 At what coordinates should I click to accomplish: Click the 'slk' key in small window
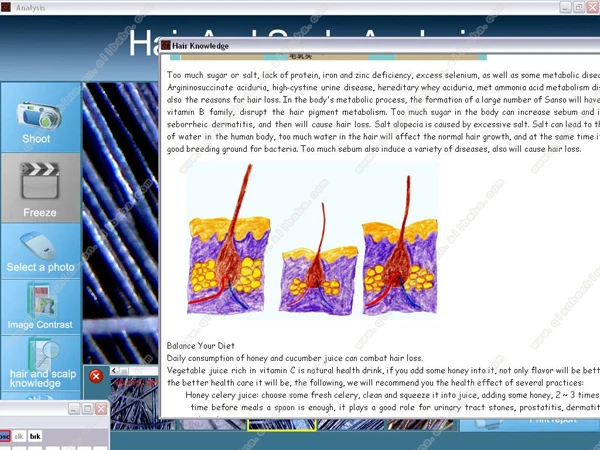(19, 436)
